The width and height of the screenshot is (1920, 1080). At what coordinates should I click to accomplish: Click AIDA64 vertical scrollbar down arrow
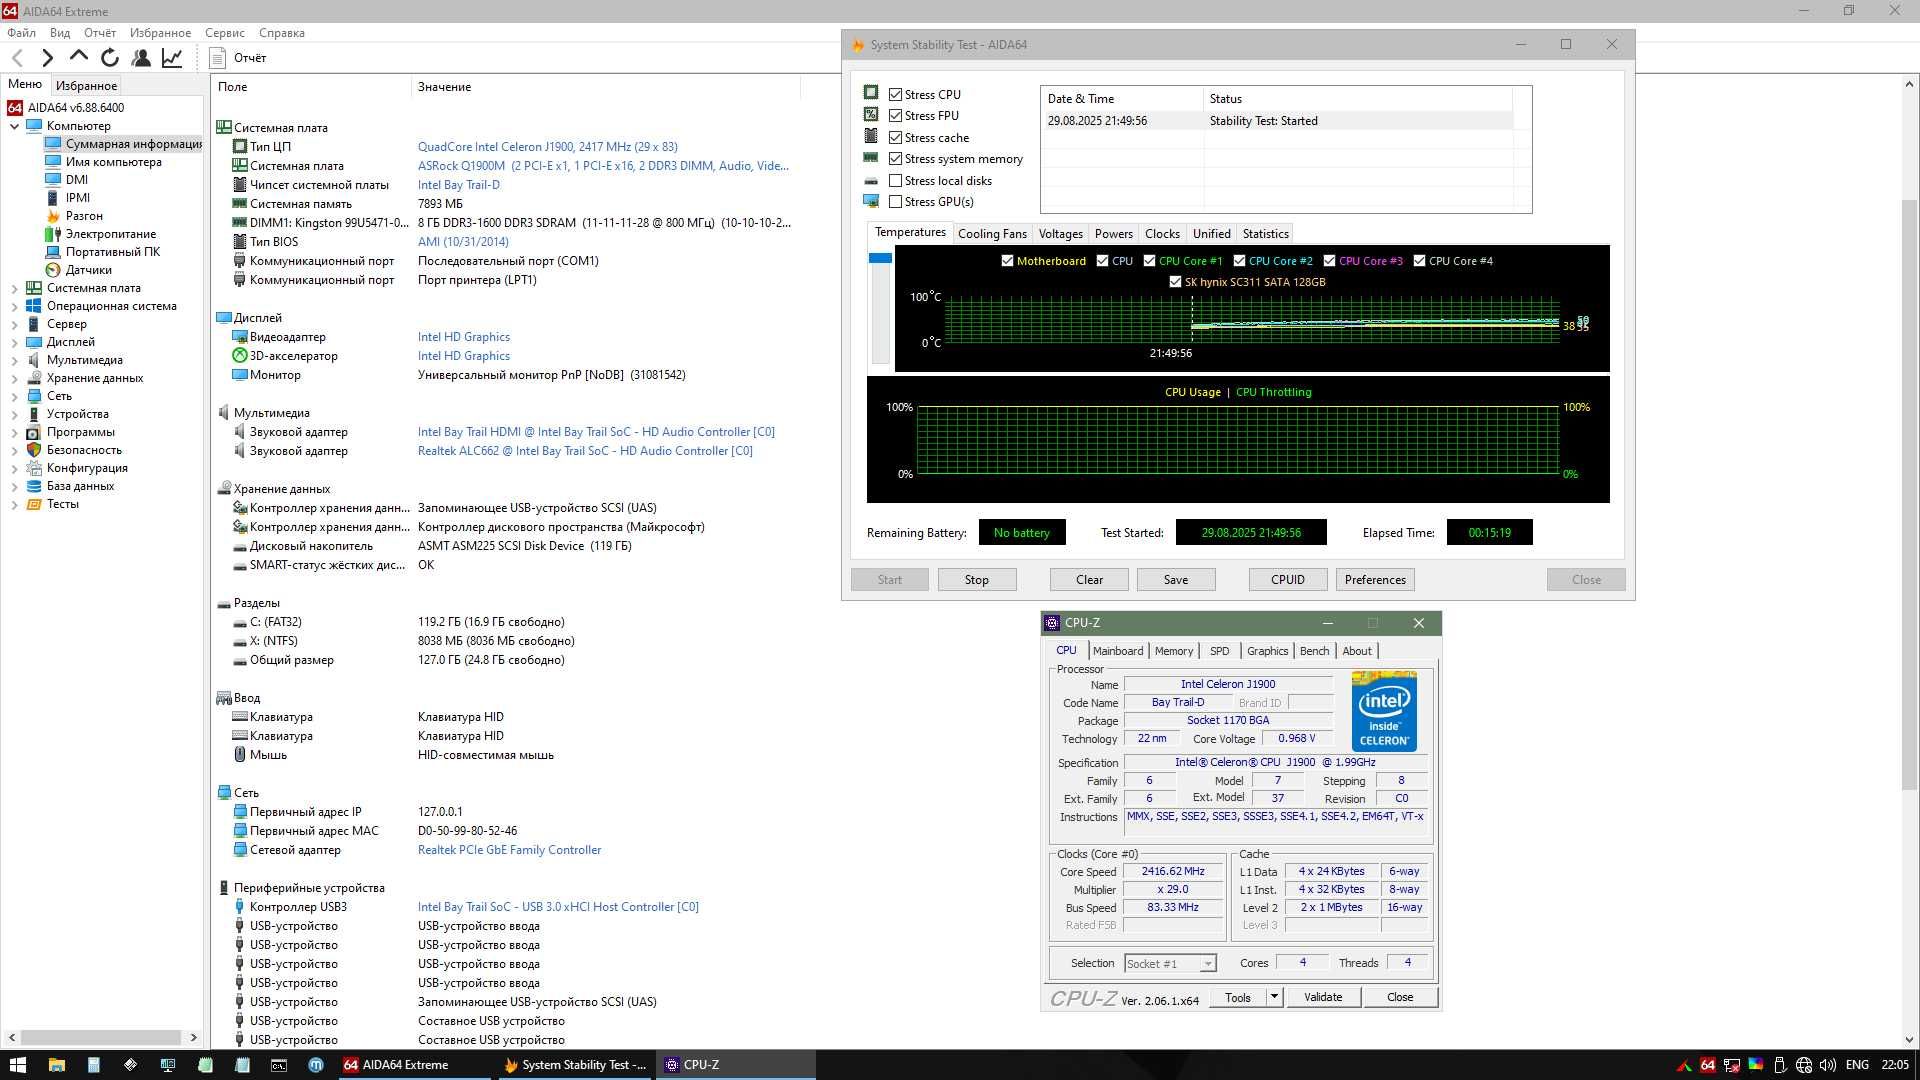pyautogui.click(x=1909, y=1039)
